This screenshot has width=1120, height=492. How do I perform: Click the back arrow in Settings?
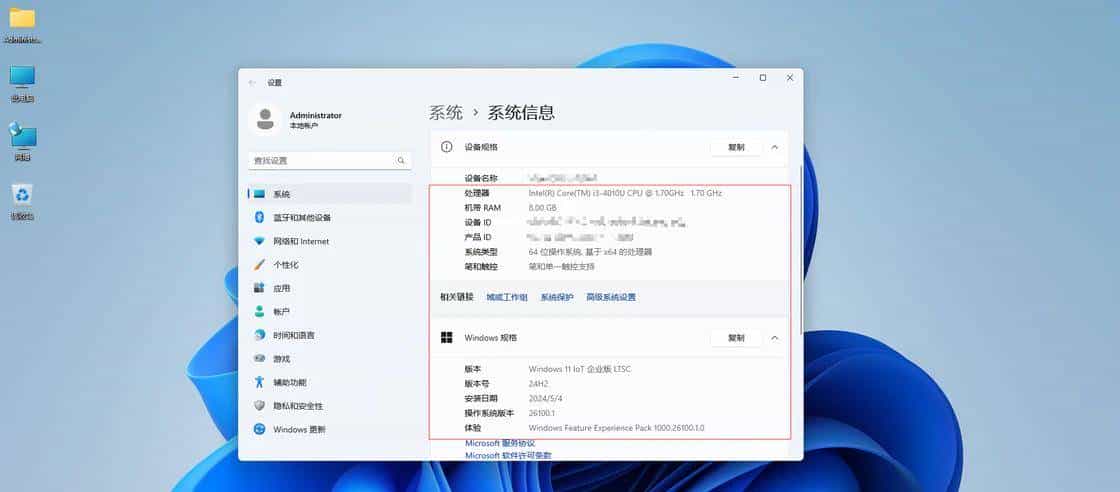point(252,83)
